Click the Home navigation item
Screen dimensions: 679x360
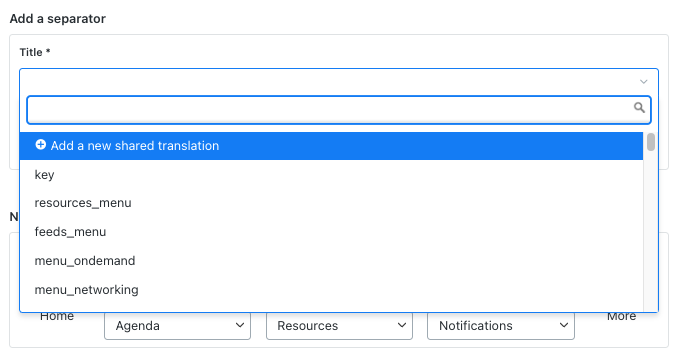coord(57,316)
